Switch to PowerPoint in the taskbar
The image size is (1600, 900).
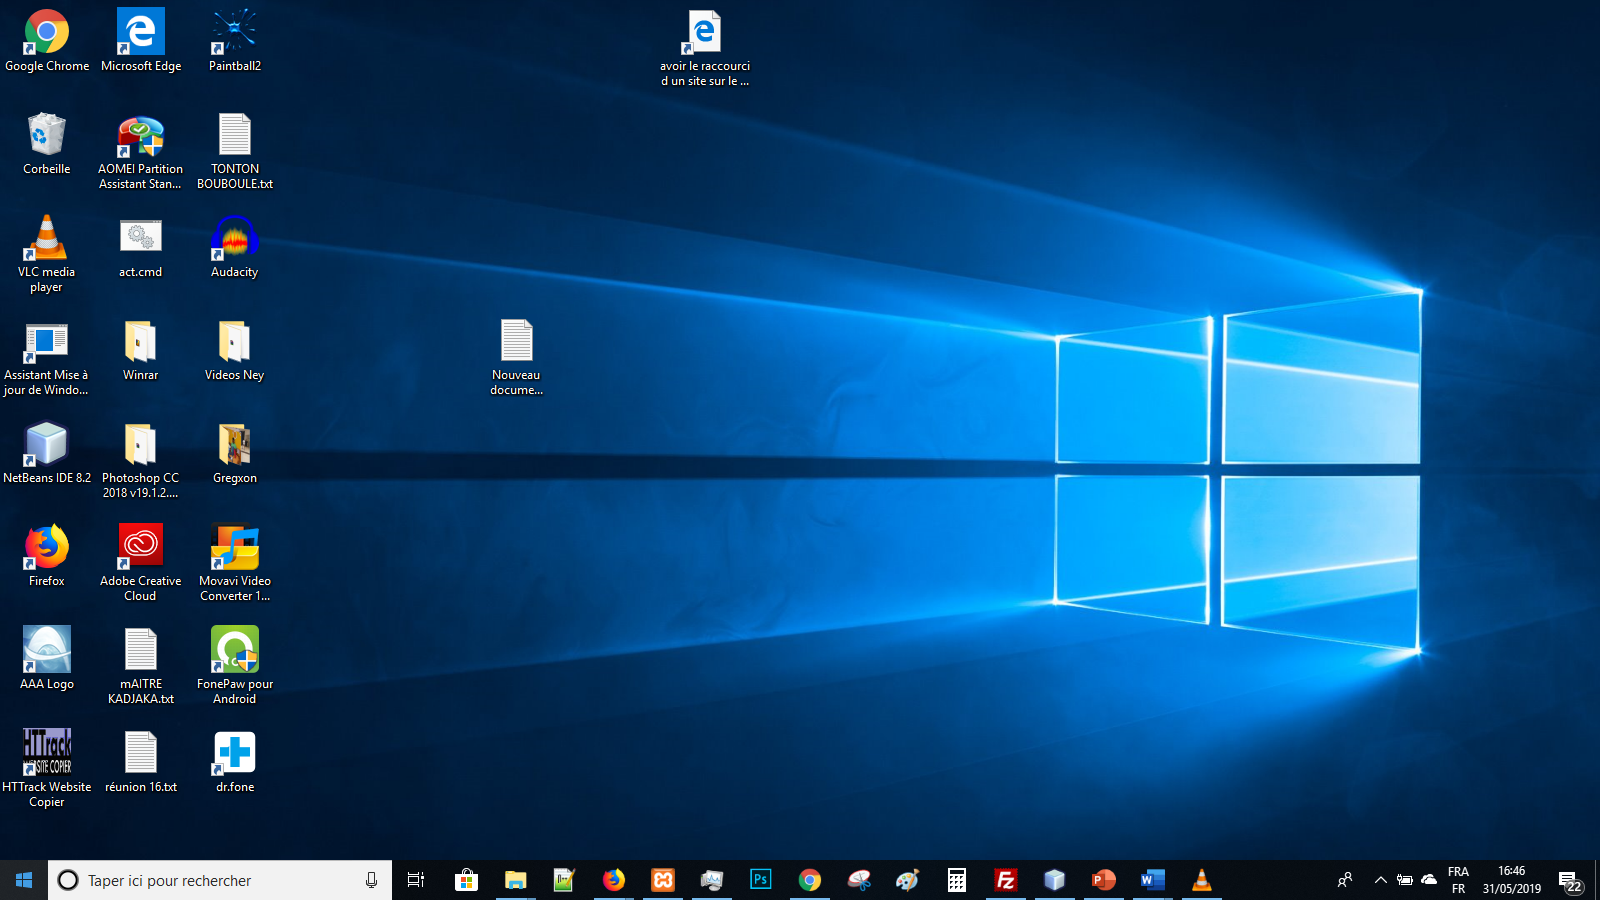1103,880
